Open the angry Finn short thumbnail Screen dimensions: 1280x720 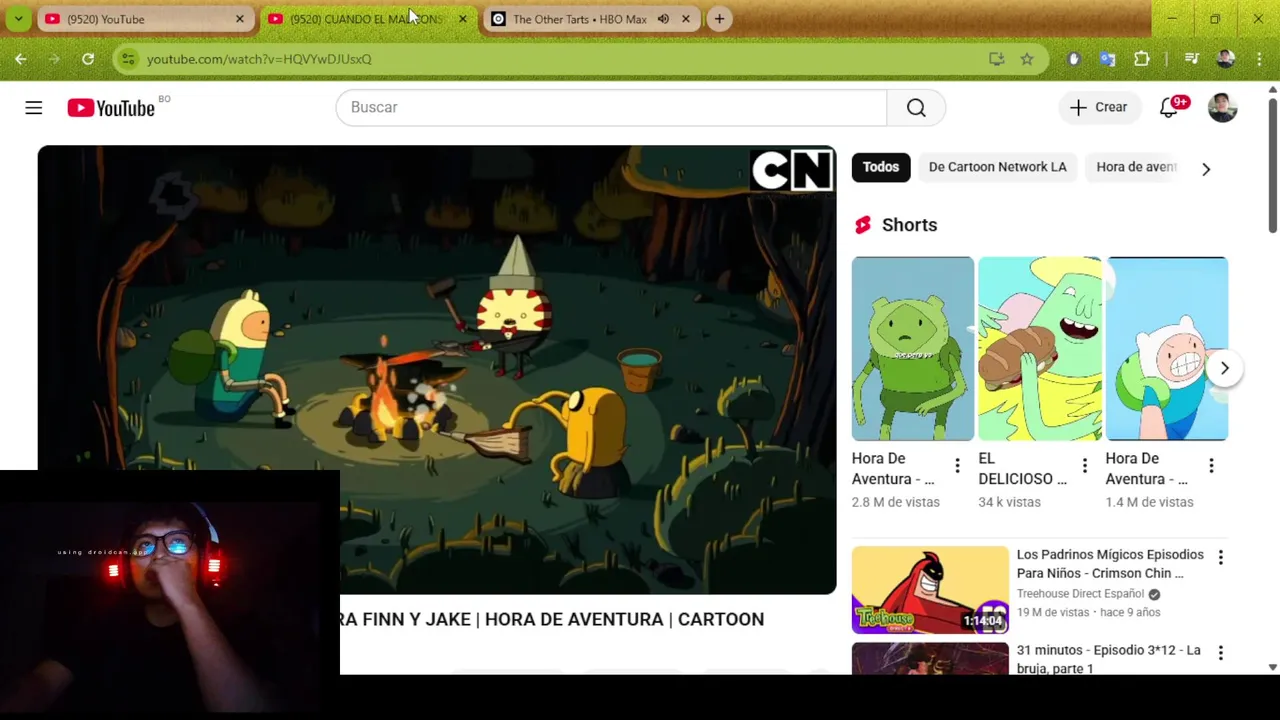click(1166, 348)
